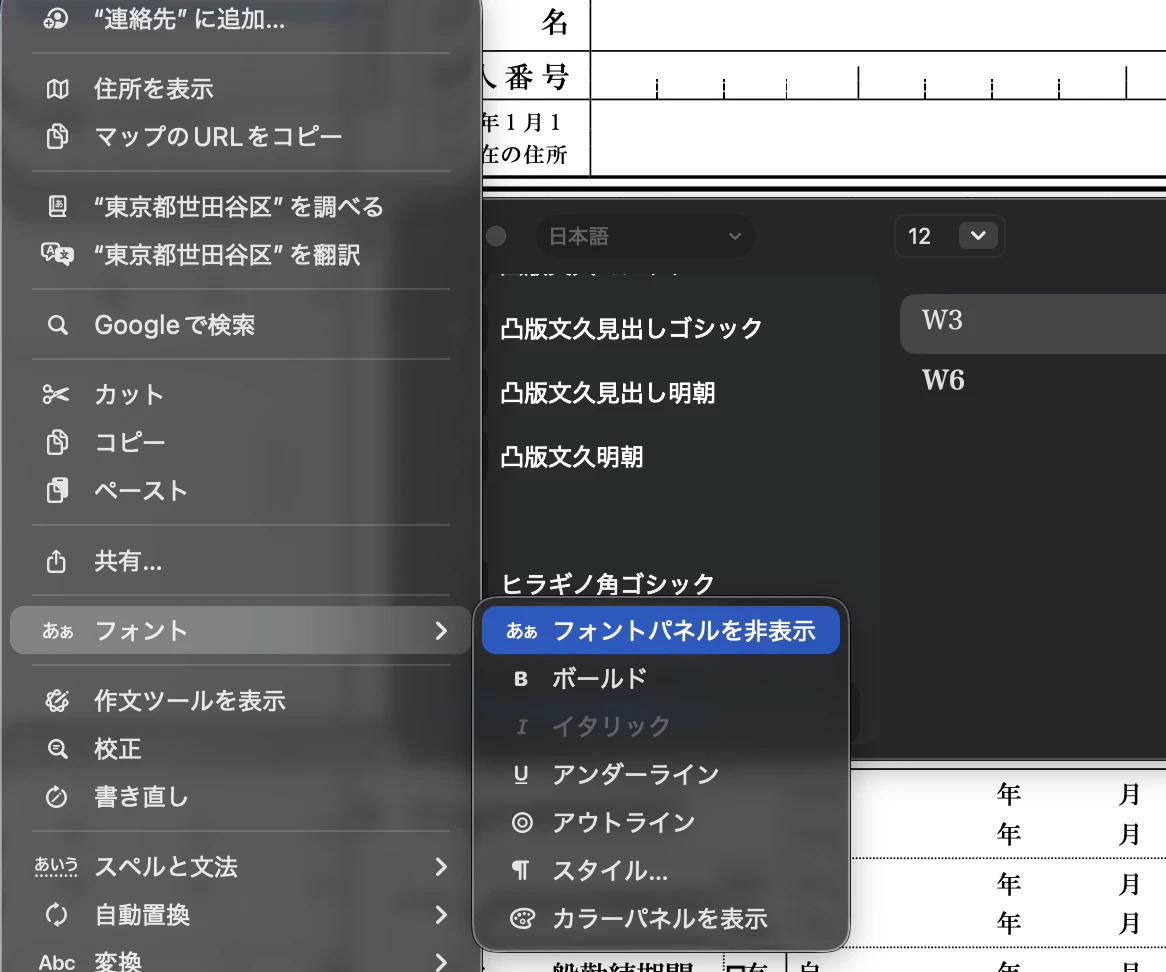1166x972 pixels.
Task: Click the round button left of 日本語
Action: coord(496,236)
